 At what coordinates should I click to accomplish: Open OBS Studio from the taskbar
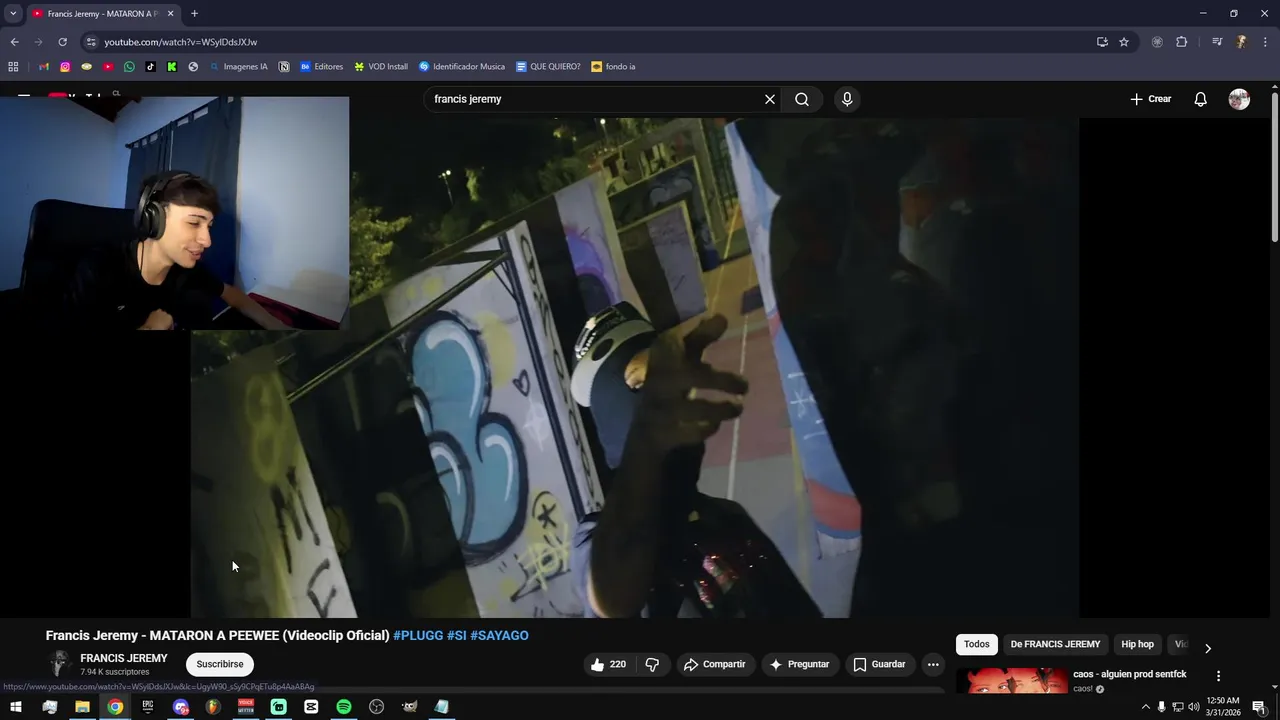click(x=376, y=707)
